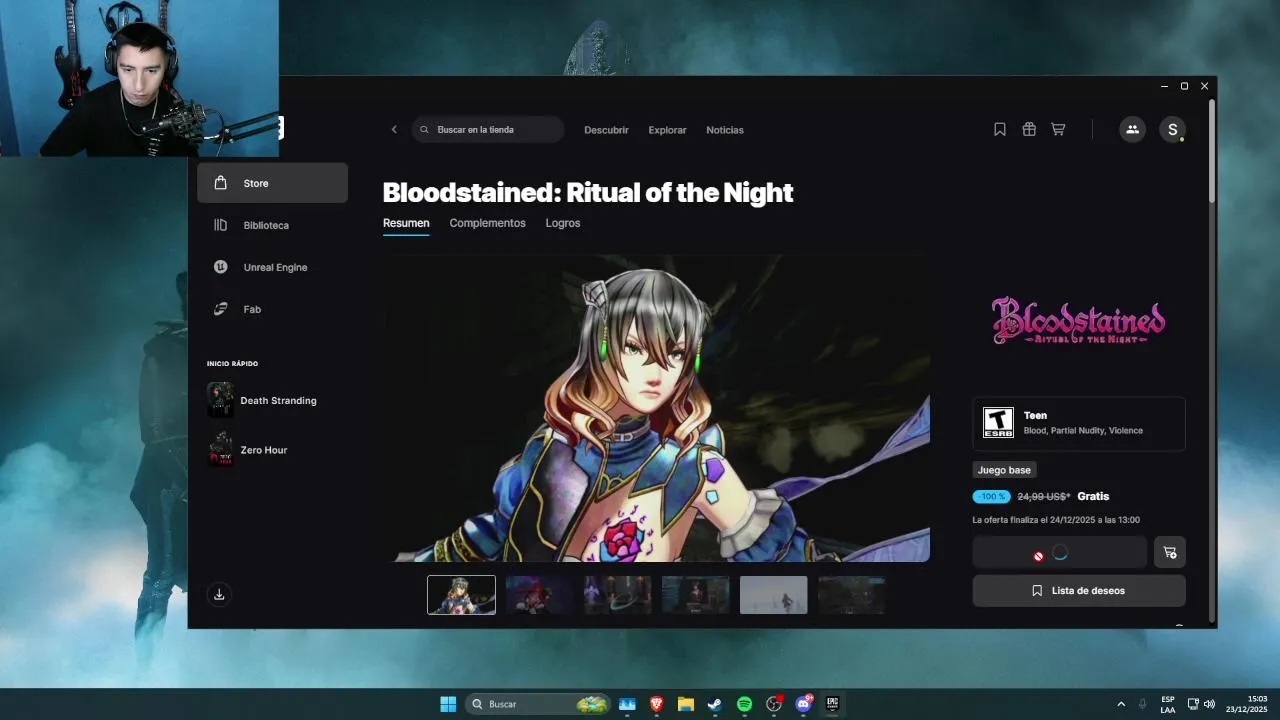Show hidden system tray icons
Viewport: 1280px width, 720px height.
1121,704
